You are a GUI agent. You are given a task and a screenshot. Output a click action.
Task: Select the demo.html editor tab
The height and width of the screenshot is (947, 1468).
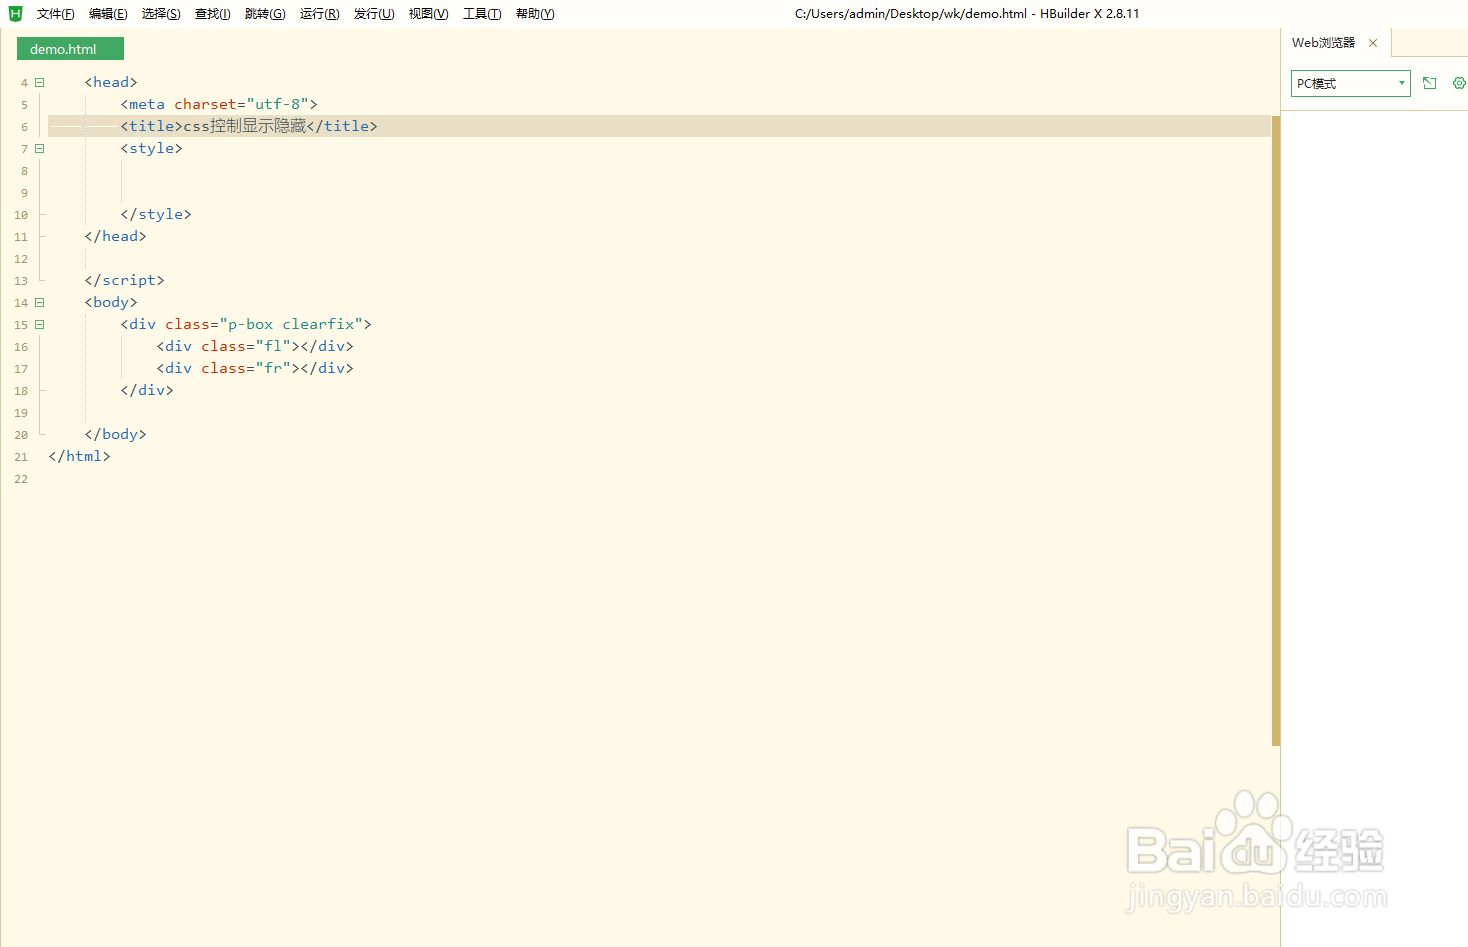[x=70, y=49]
